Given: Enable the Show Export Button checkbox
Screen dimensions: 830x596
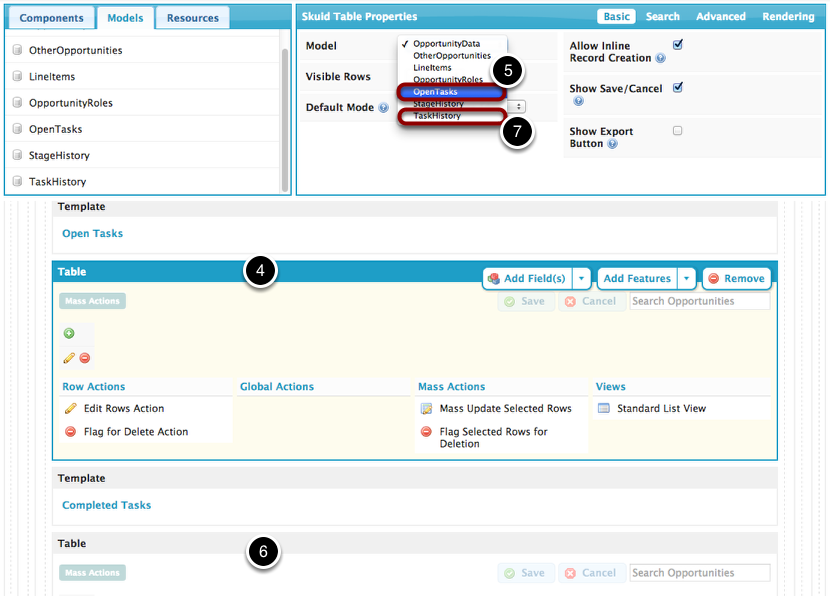Looking at the screenshot, I should 678,131.
